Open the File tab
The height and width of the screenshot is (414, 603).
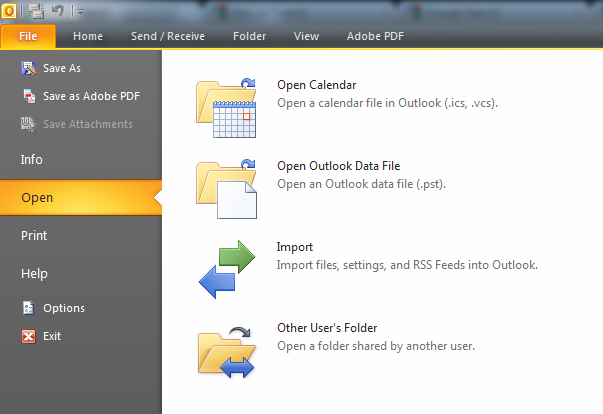pos(28,36)
